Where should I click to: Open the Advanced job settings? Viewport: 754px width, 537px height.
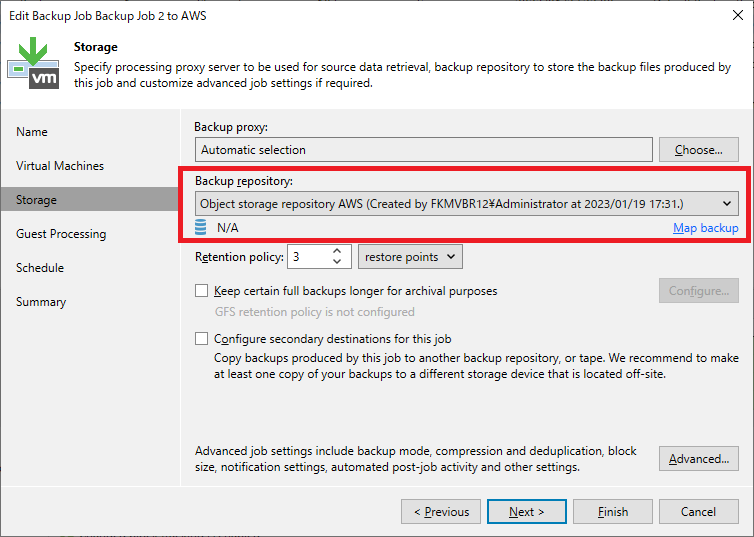699,459
